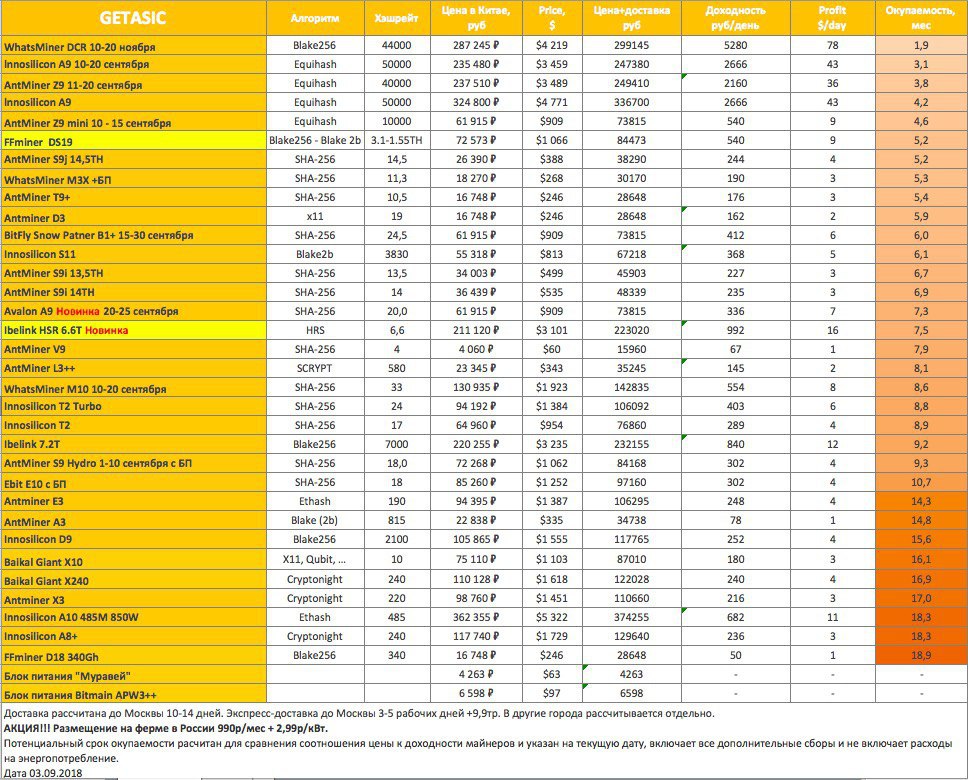The height and width of the screenshot is (780, 968).
Task: Select the "AntMiner V9" cell
Action: [x=133, y=350]
